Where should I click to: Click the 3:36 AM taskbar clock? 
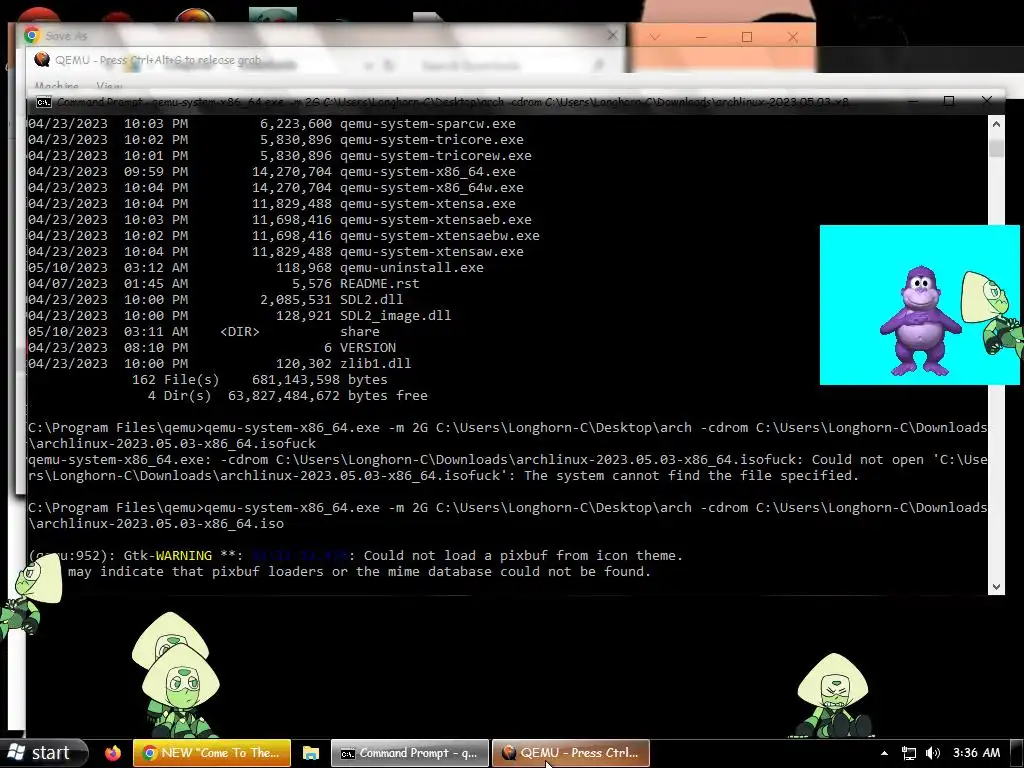coord(976,753)
